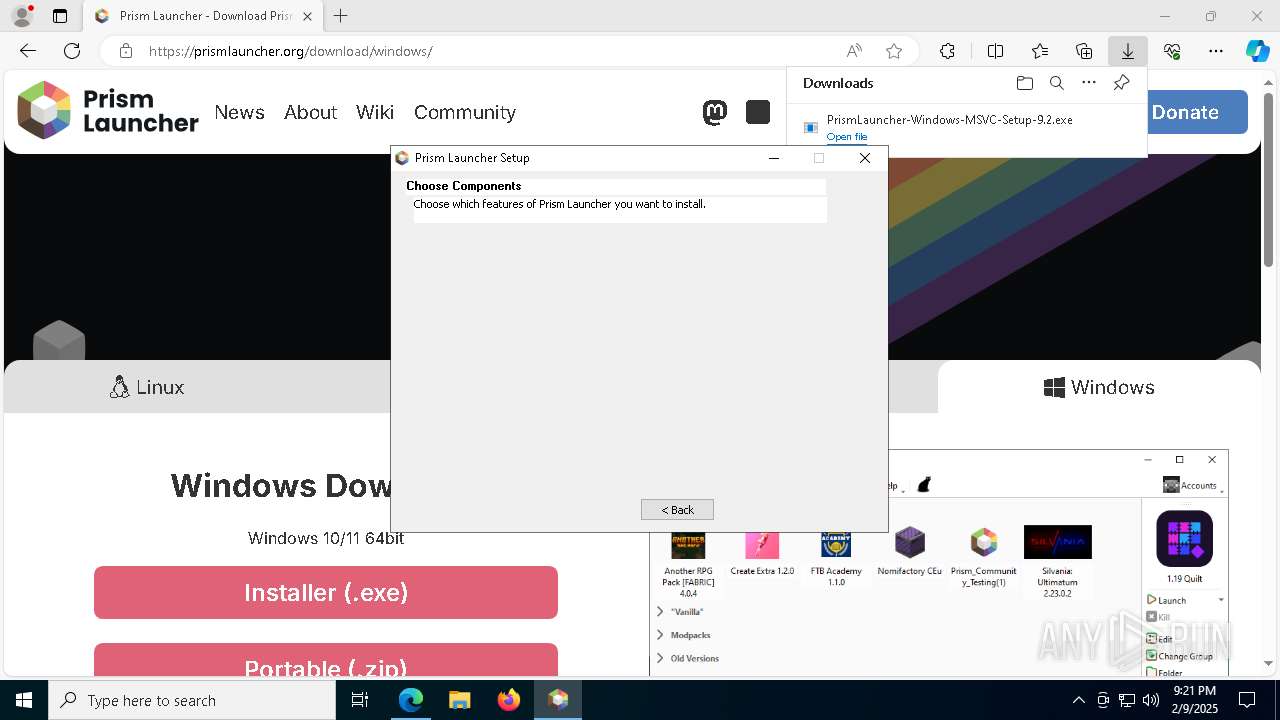
Task: Minimize the Prism Launcher Setup window
Action: pos(773,158)
